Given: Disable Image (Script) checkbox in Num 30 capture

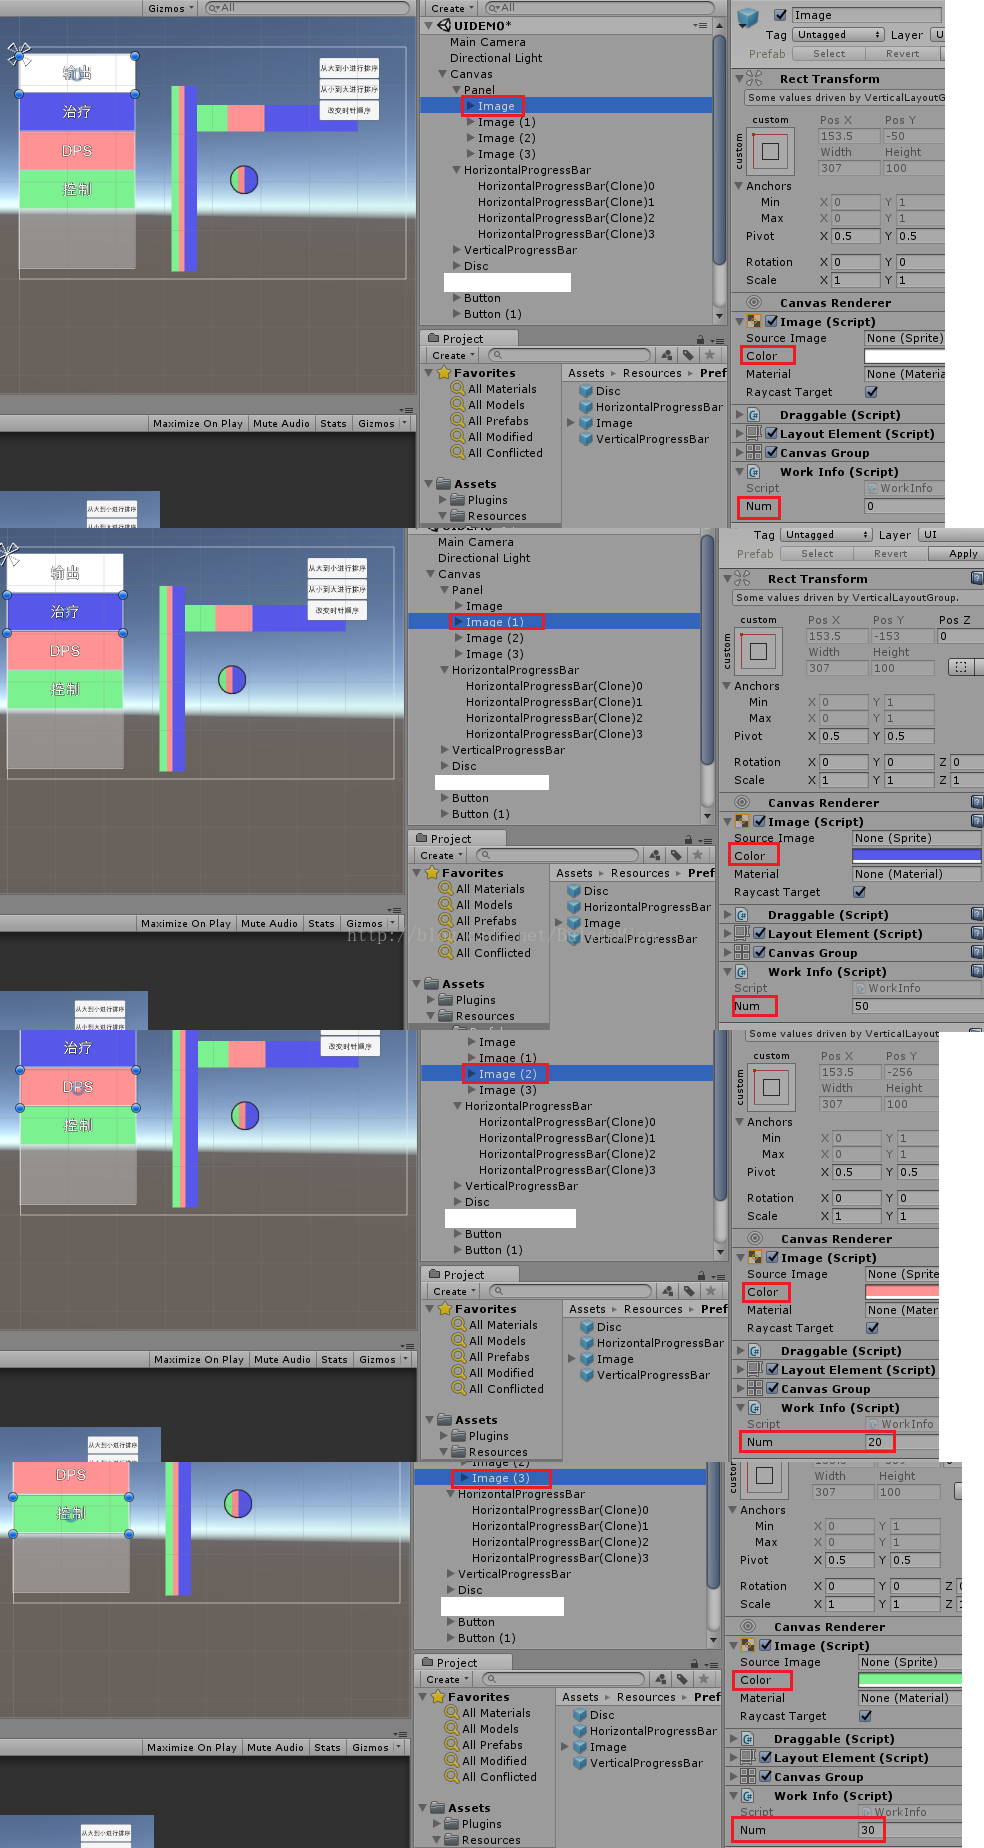Looking at the screenshot, I should [766, 1645].
